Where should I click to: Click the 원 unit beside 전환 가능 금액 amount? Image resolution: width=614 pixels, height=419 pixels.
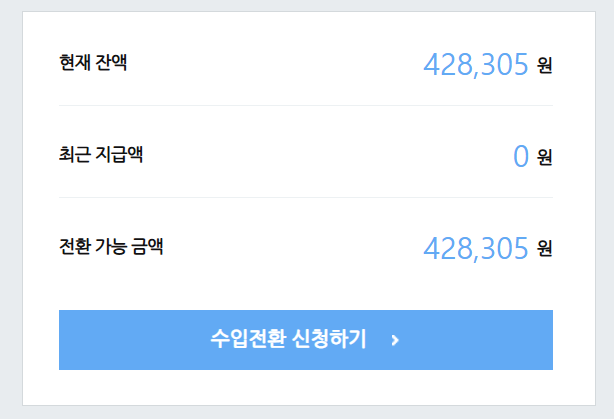[x=544, y=248]
